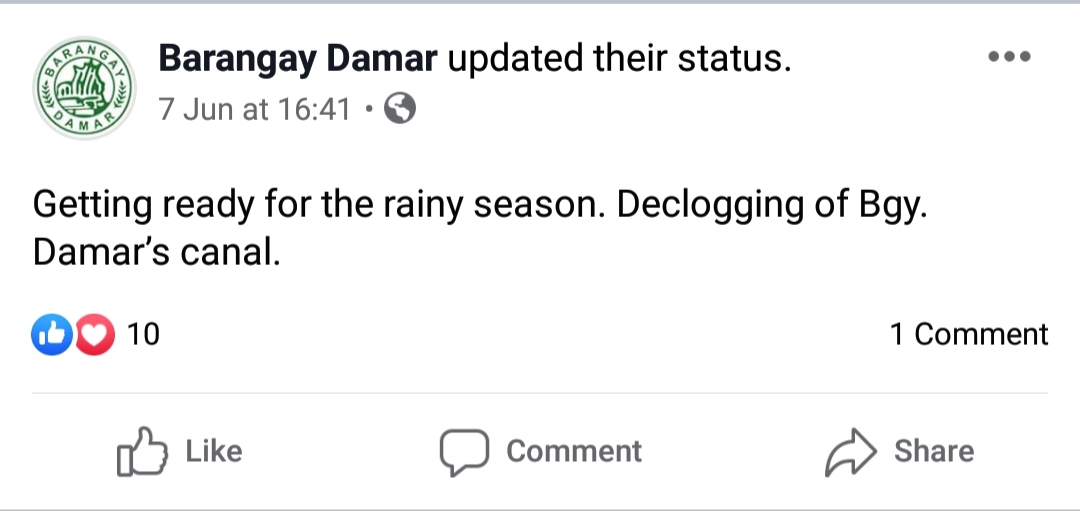The image size is (1080, 511).
Task: Open the post timestamp 7 Jun at 16:41
Action: pyautogui.click(x=255, y=108)
